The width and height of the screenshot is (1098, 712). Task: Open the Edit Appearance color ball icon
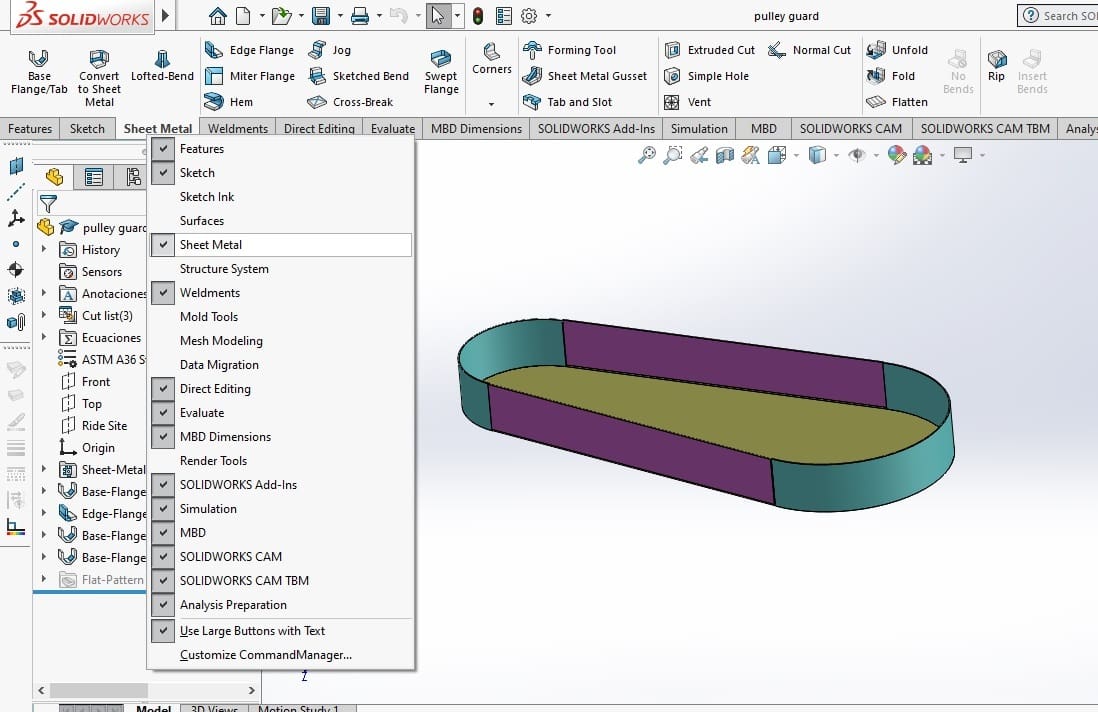coord(896,155)
